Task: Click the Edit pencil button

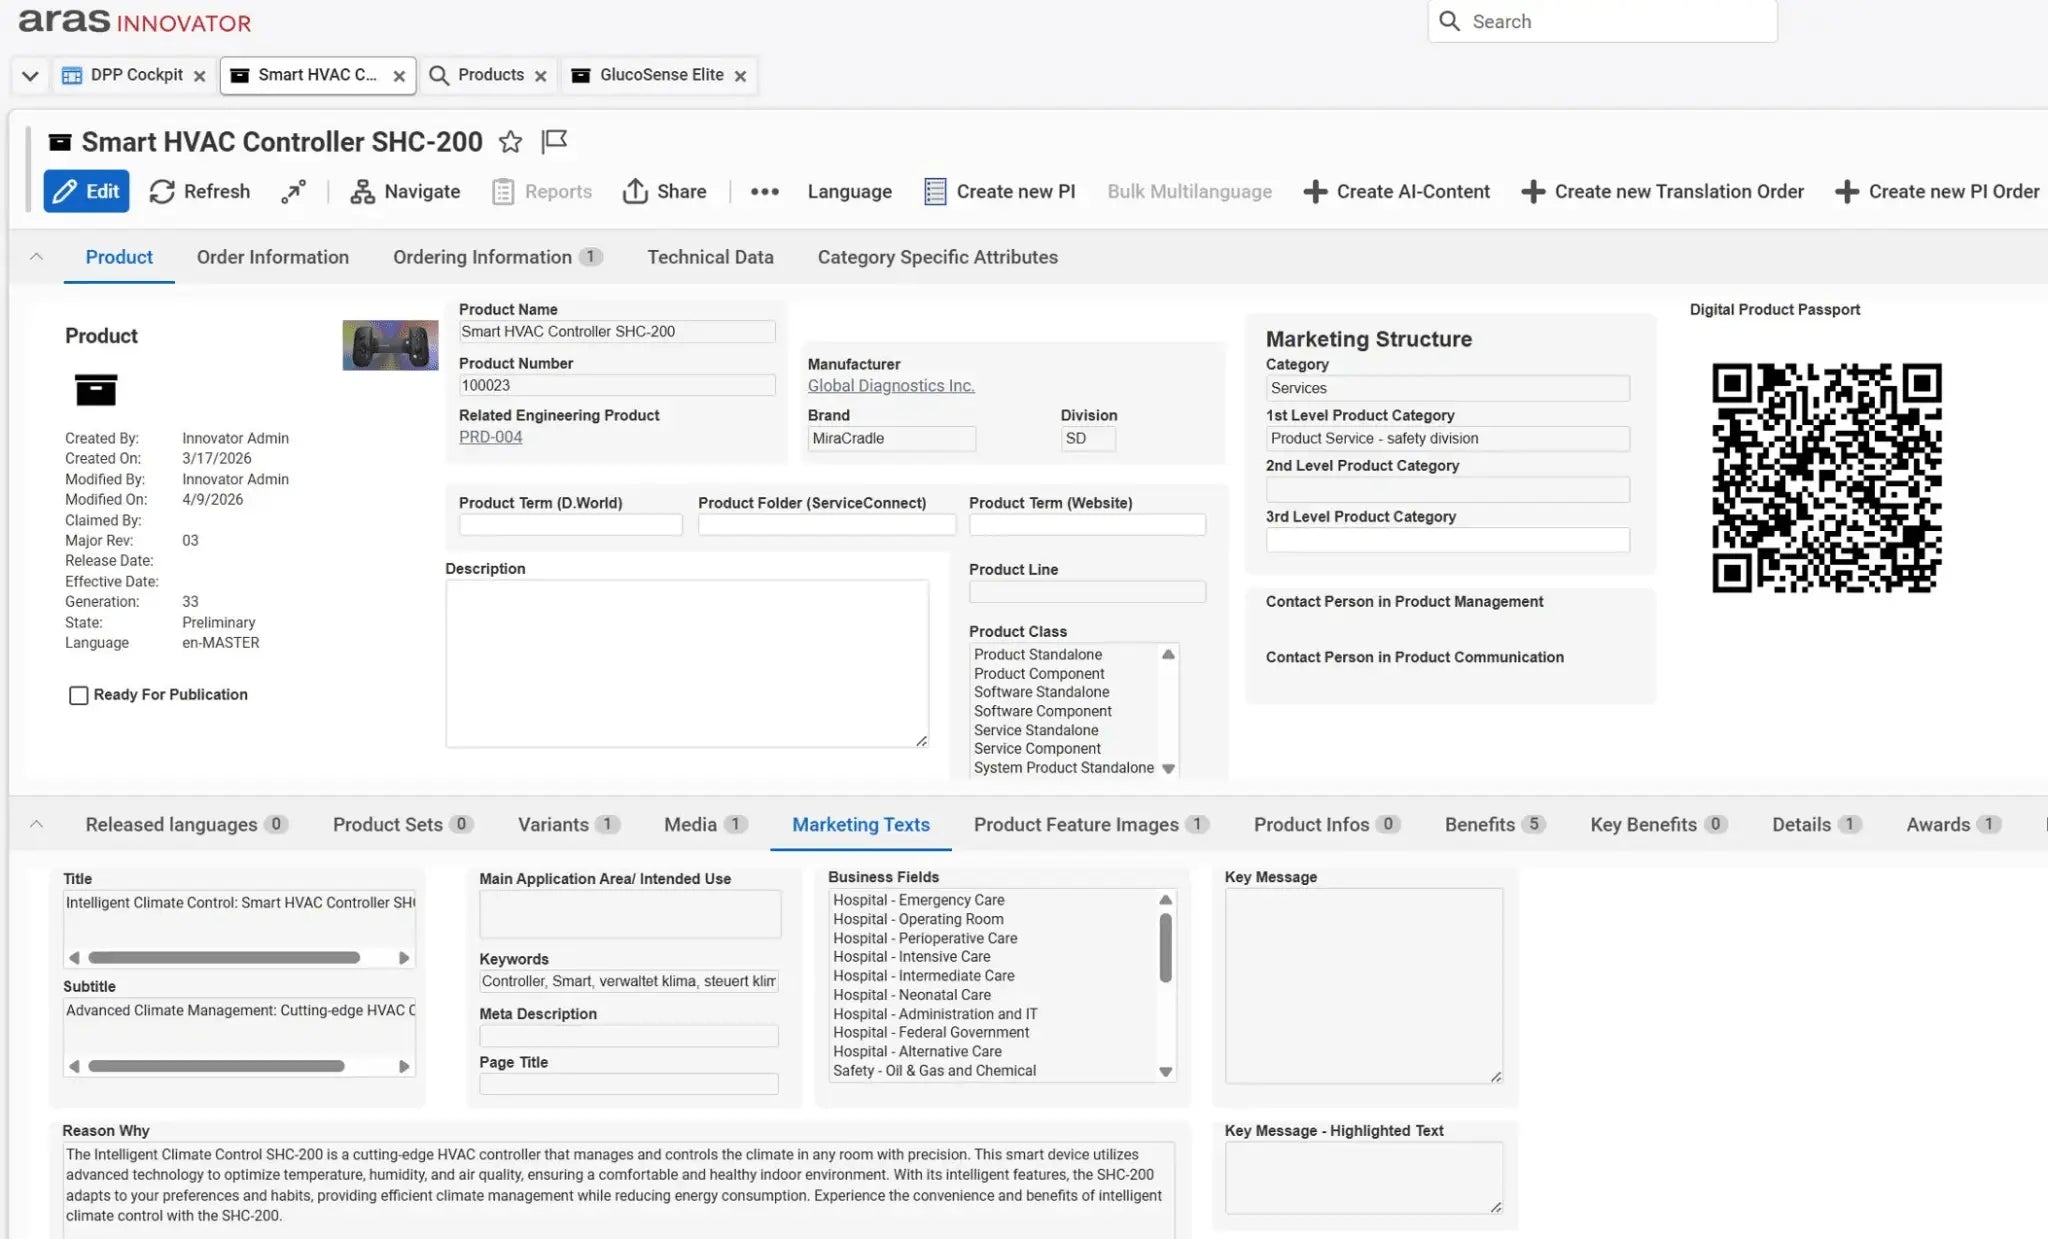Action: pos(86,191)
